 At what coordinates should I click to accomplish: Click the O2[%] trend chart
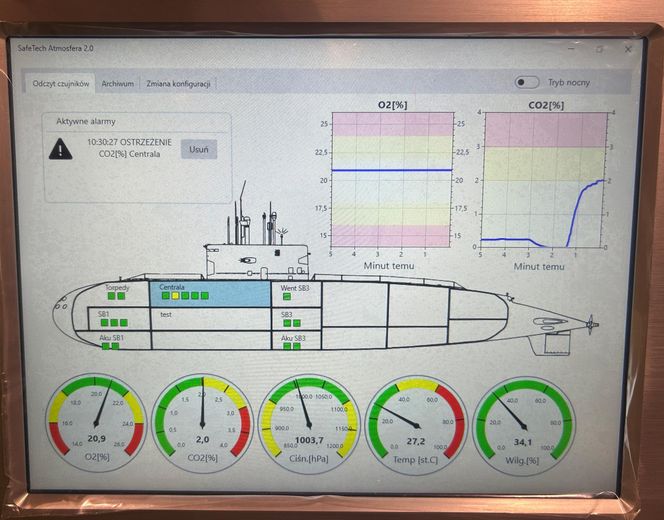point(392,179)
